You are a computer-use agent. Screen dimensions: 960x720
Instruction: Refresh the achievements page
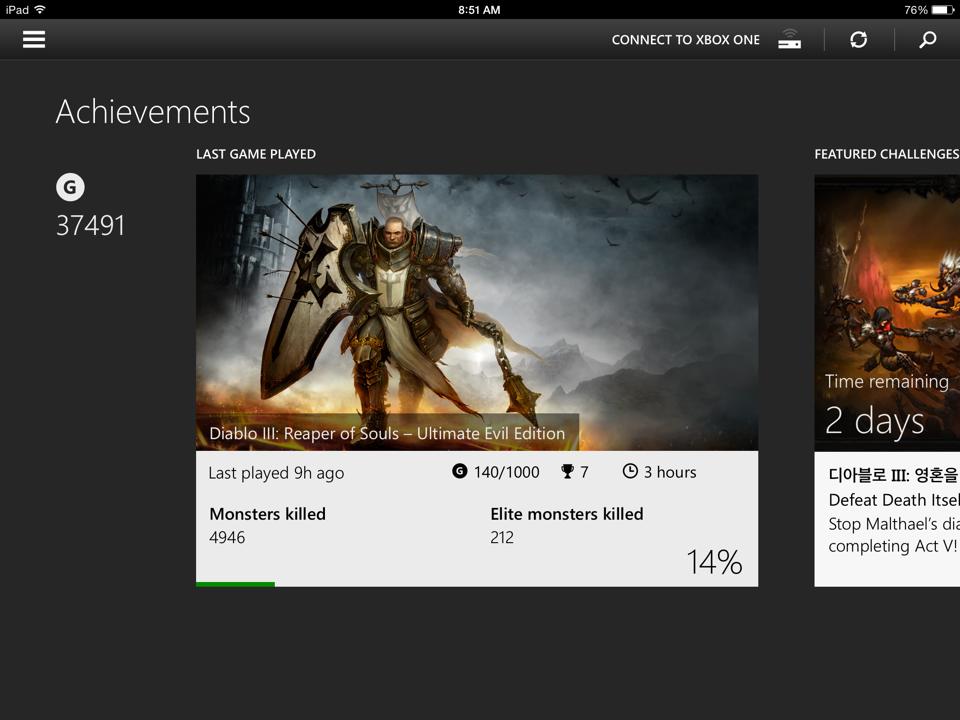coord(858,39)
